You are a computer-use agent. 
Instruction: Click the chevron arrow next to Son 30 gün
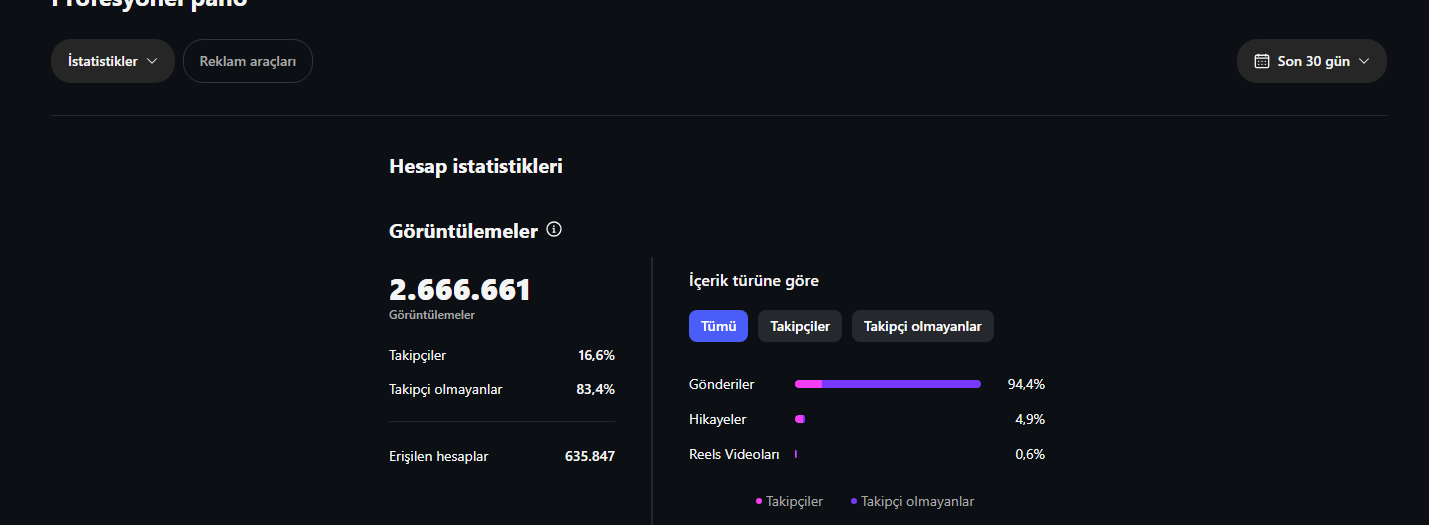click(x=1364, y=61)
